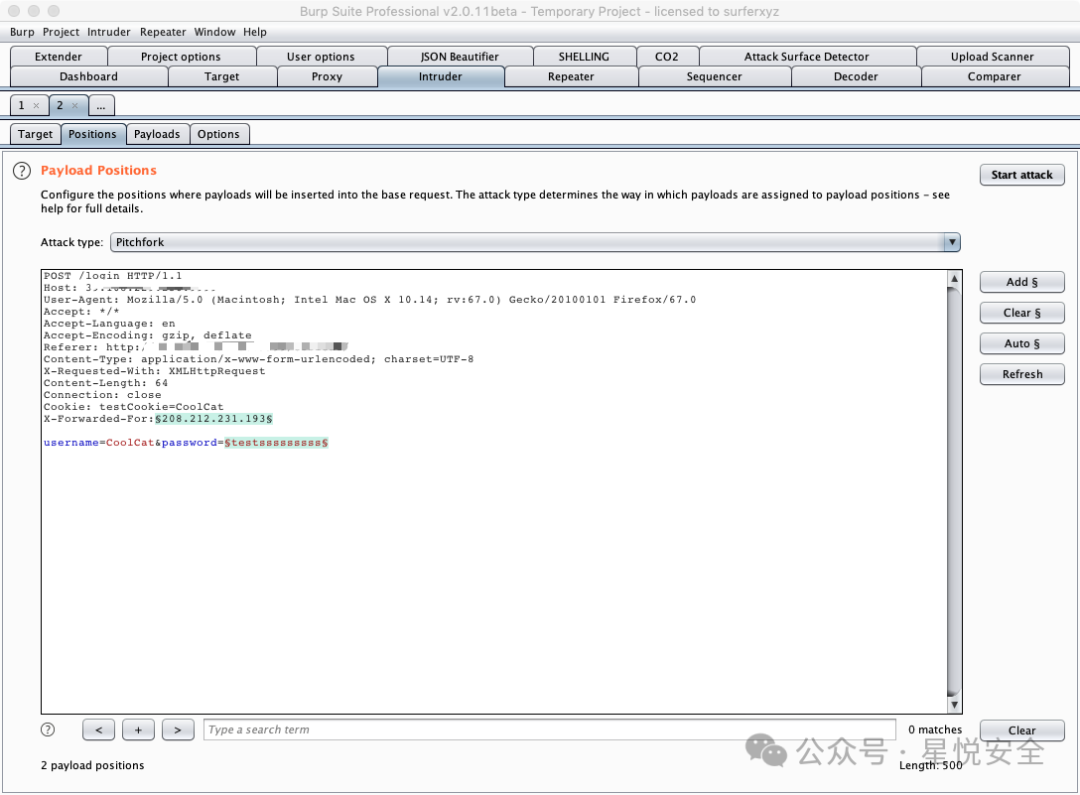Open the Help menu
The height and width of the screenshot is (795, 1080).
pos(255,32)
